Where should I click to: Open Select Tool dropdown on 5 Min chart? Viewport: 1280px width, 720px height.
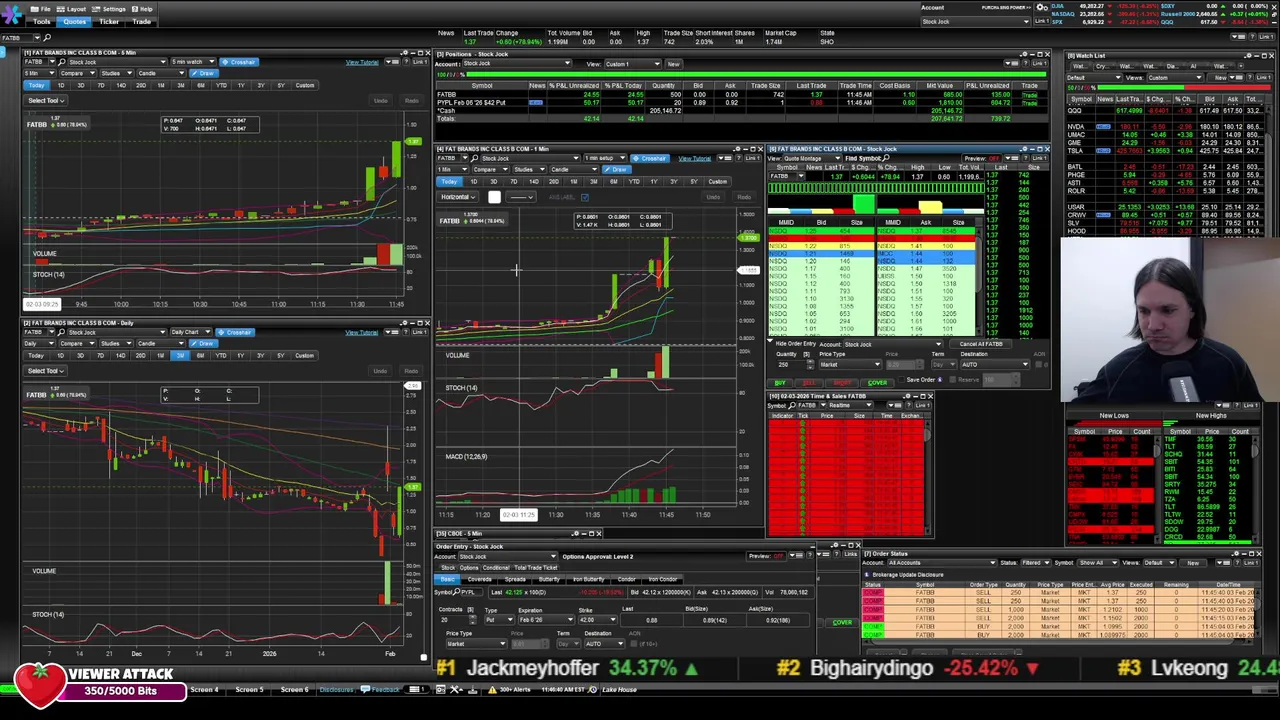(x=46, y=100)
